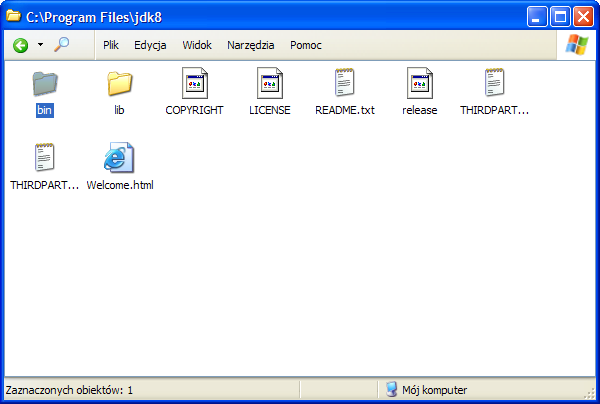Viewport: 600px width, 404px height.
Task: Click the green Back arrow button
Action: point(21,45)
